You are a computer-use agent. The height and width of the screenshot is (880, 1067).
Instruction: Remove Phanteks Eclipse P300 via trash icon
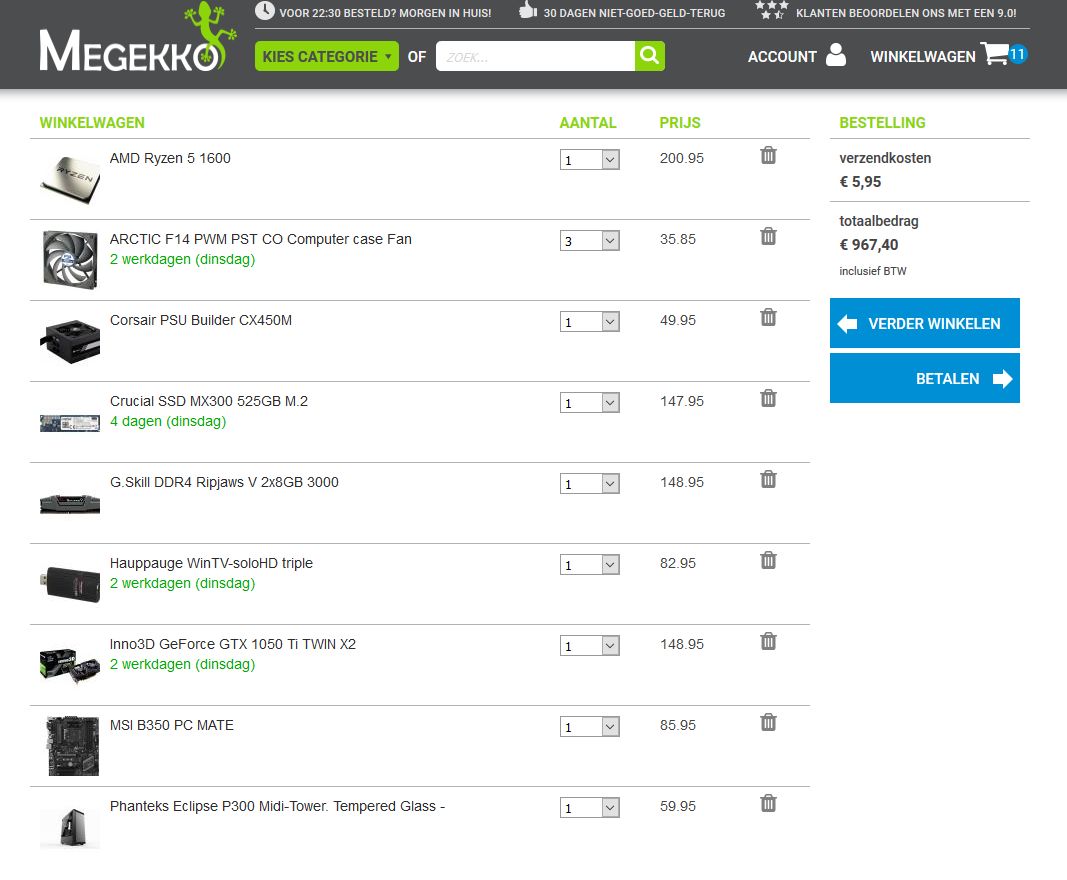[x=768, y=804]
